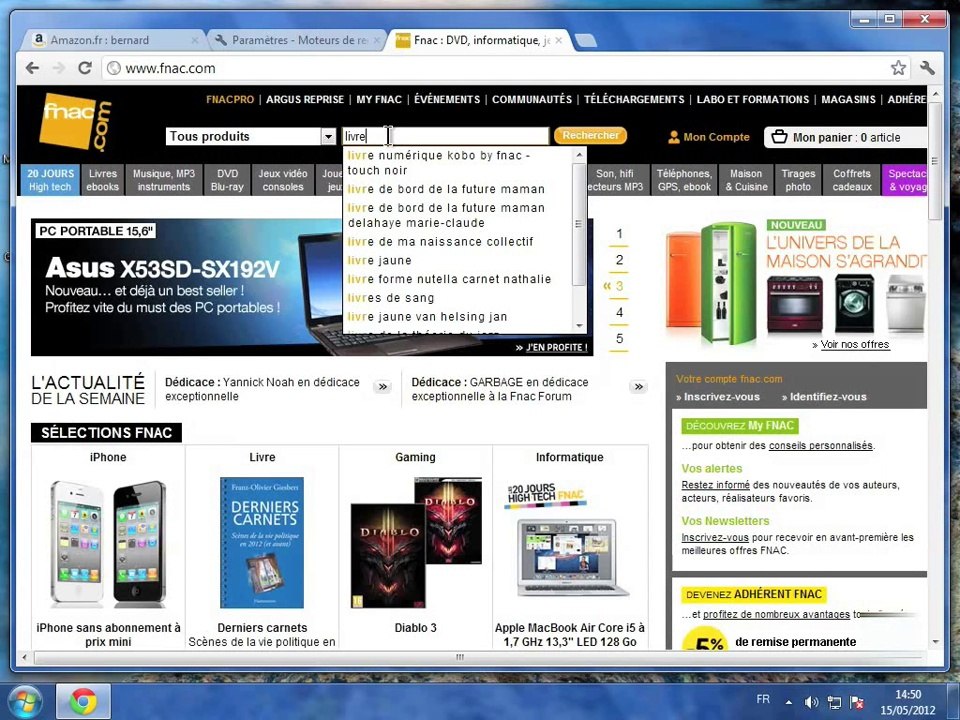Viewport: 960px width, 720px height.
Task: Go to banner slide 5
Action: point(619,339)
